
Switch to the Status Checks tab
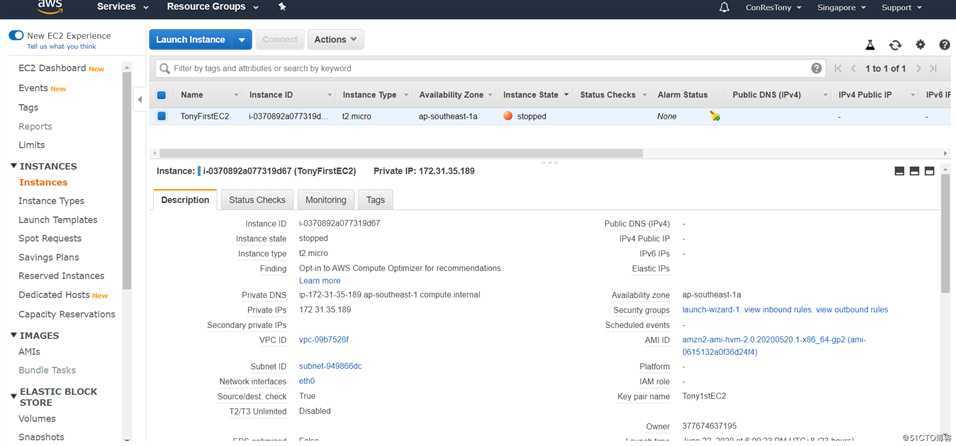pos(257,200)
